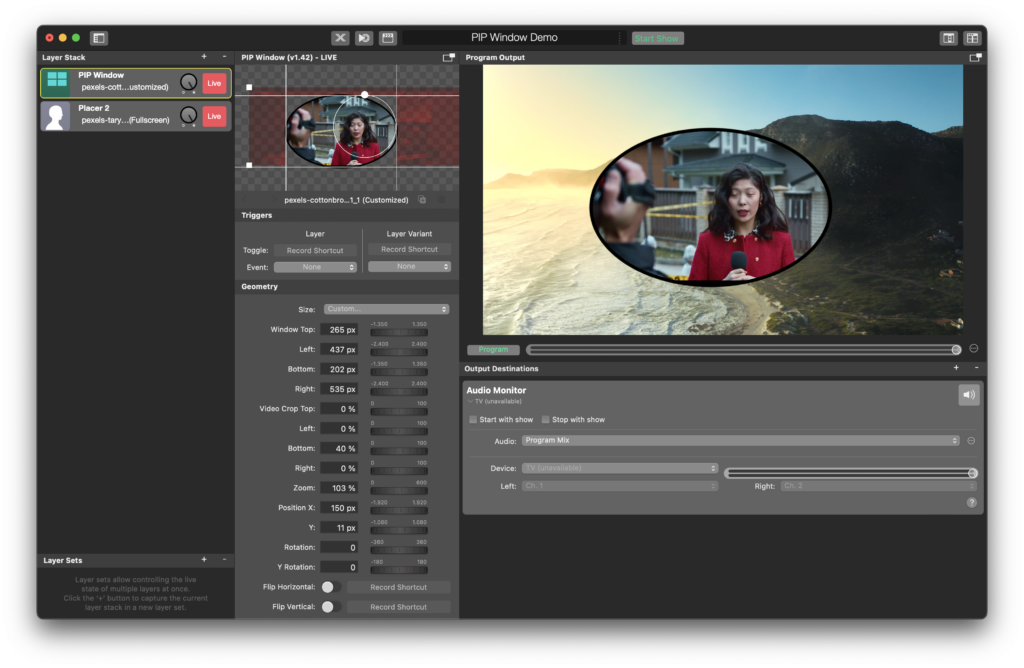
Task: Click the X icon in the top toolbar
Action: pyautogui.click(x=340, y=36)
